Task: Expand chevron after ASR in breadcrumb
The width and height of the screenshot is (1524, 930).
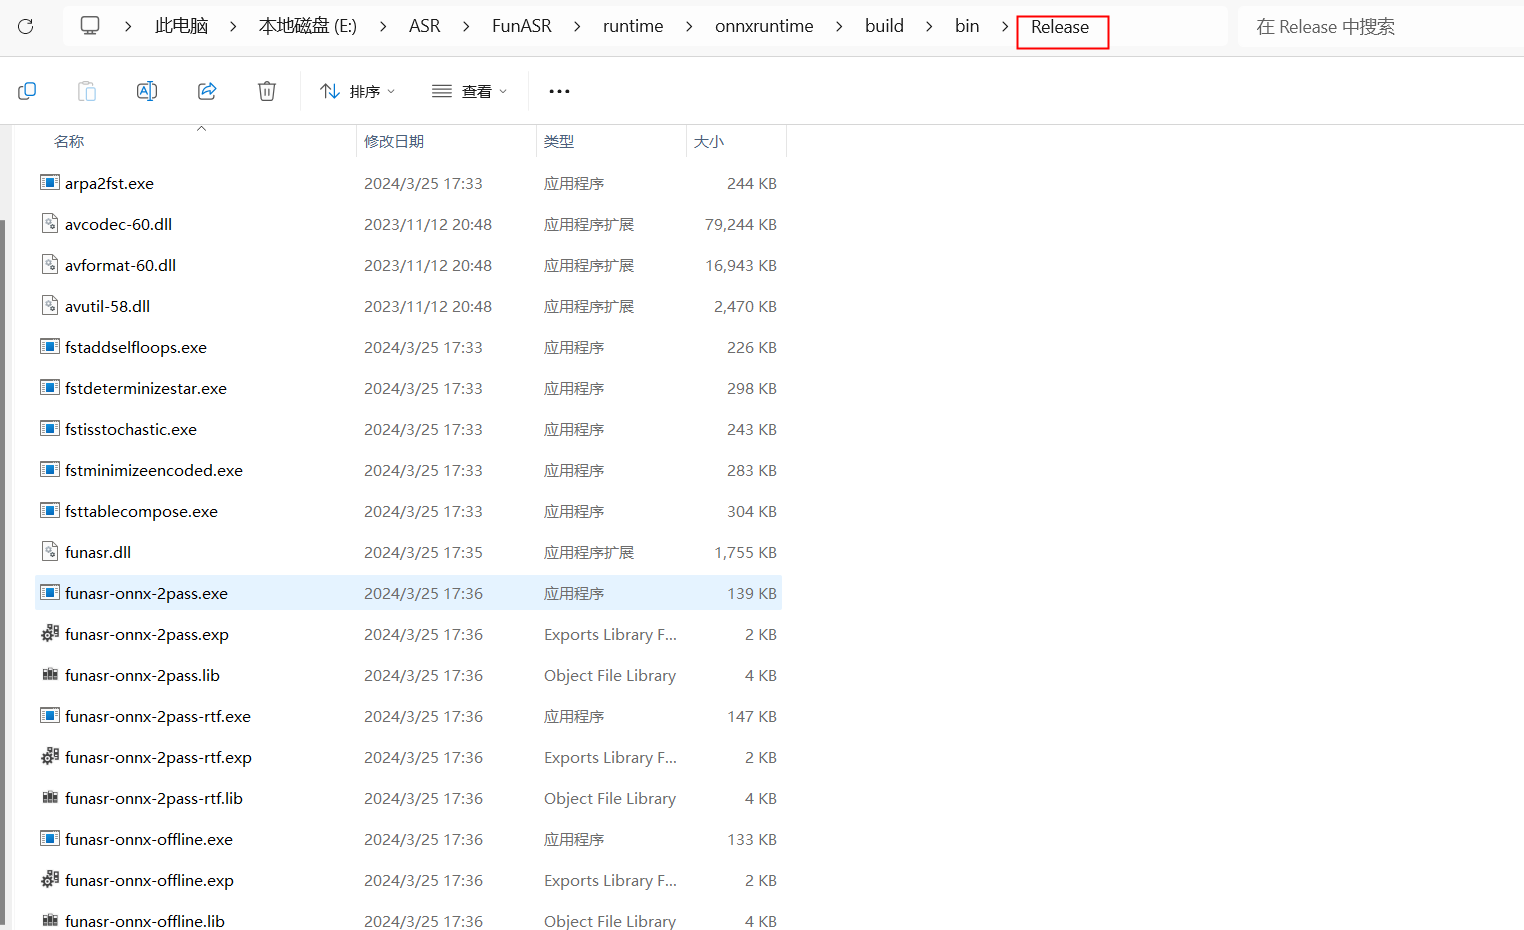Action: pyautogui.click(x=466, y=26)
